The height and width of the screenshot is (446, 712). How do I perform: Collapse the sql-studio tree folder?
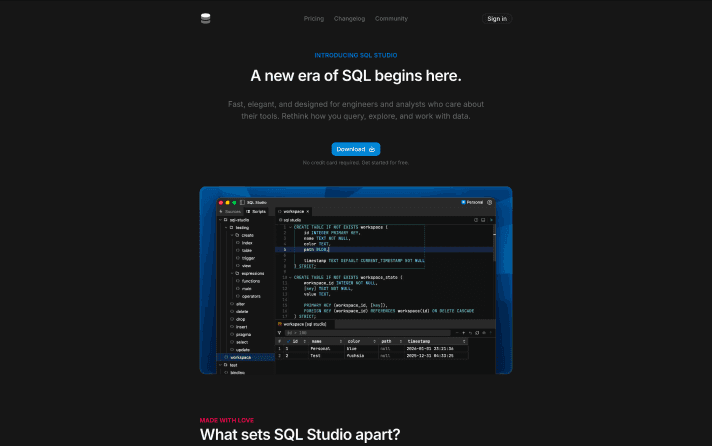click(221, 220)
